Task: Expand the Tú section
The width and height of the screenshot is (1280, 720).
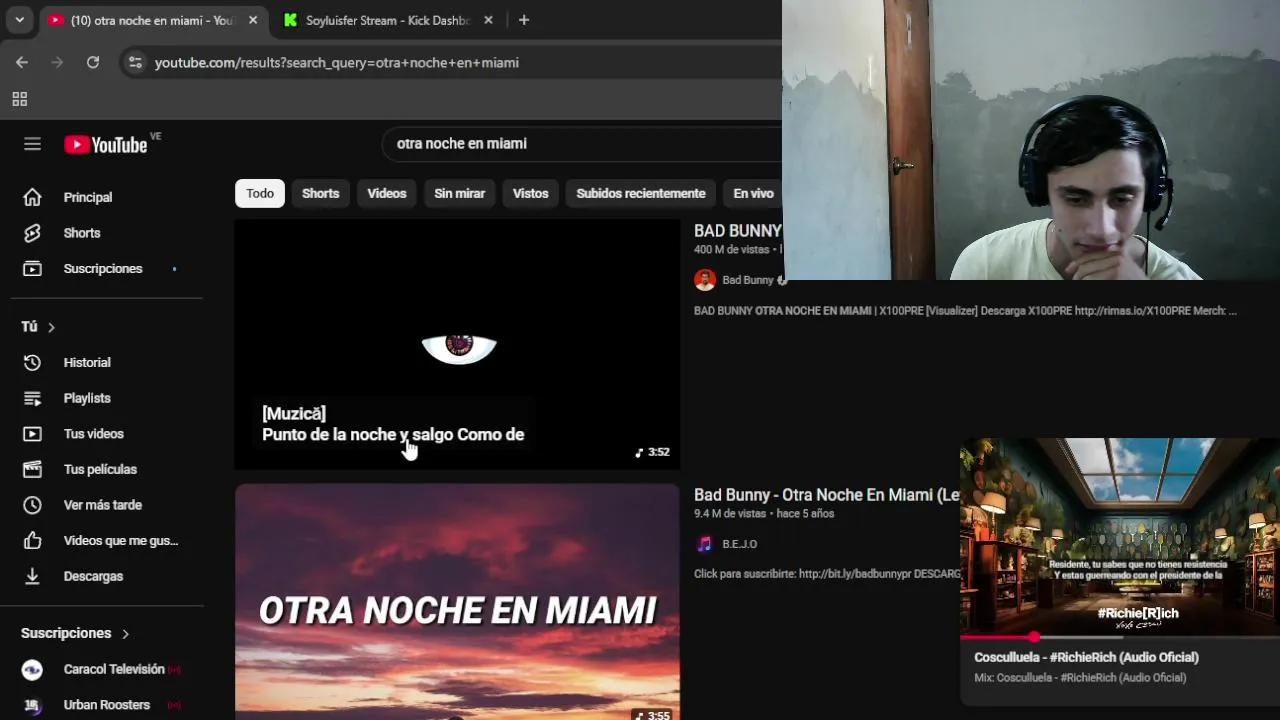Action: click(38, 327)
